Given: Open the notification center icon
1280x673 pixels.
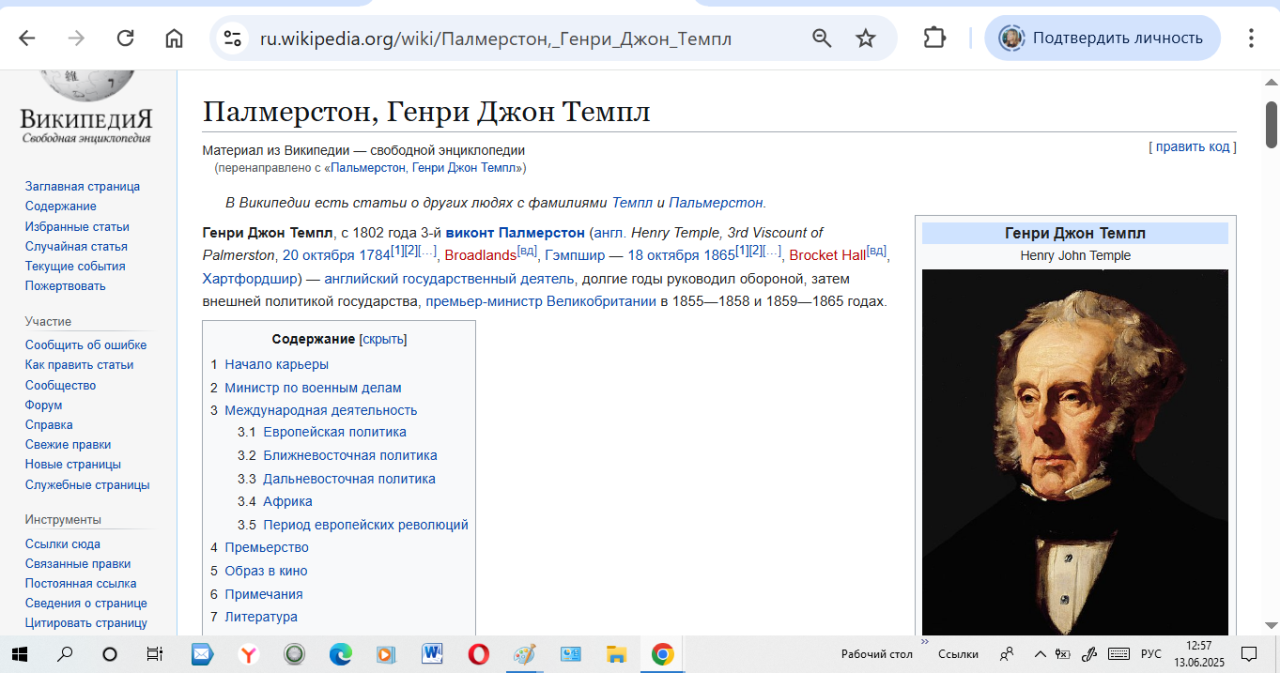Looking at the screenshot, I should click(1249, 655).
